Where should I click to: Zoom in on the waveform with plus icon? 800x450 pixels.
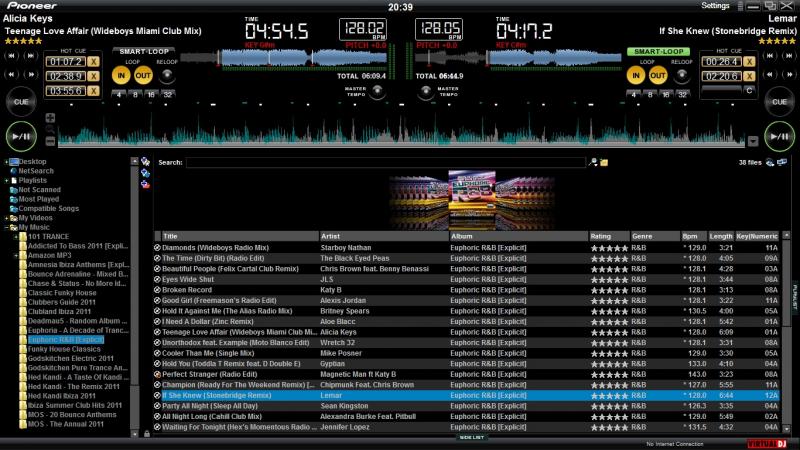(x=50, y=118)
